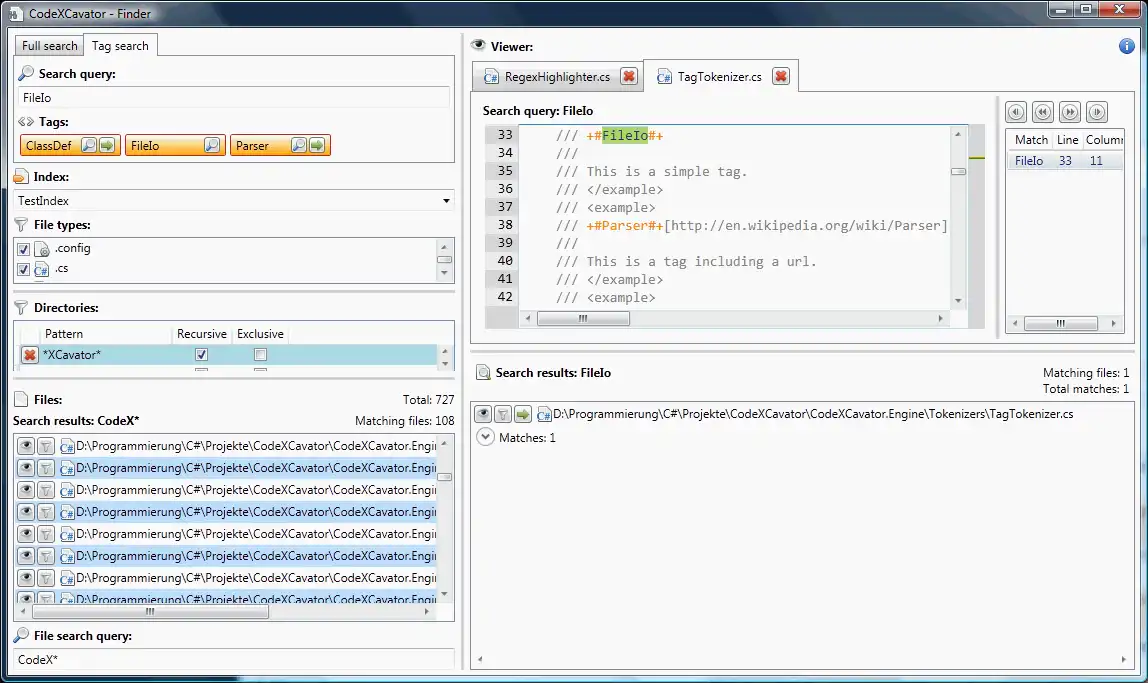
Task: Click vertical scrollbar thumb in code viewer
Action: coord(958,171)
